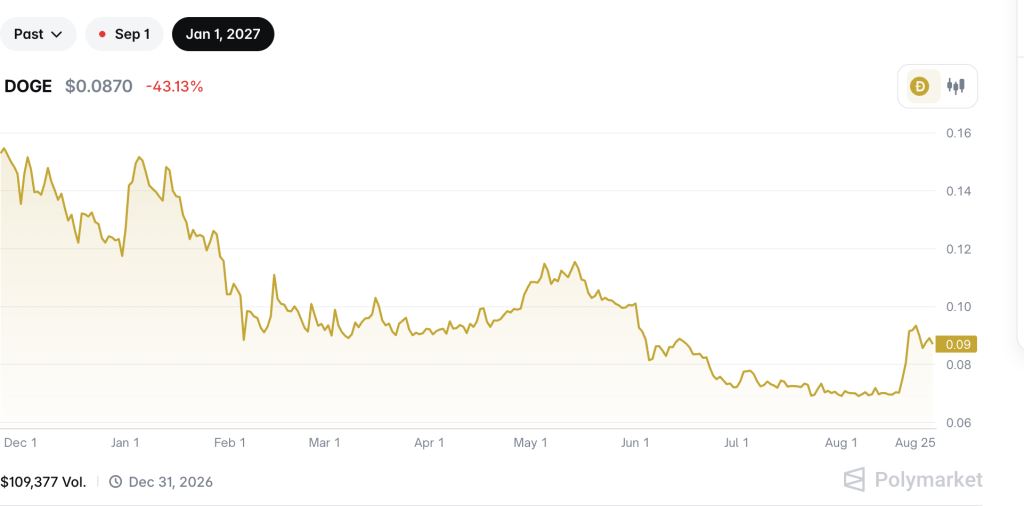The image size is (1024, 506).
Task: Switch to candlestick chart view
Action: click(x=955, y=86)
